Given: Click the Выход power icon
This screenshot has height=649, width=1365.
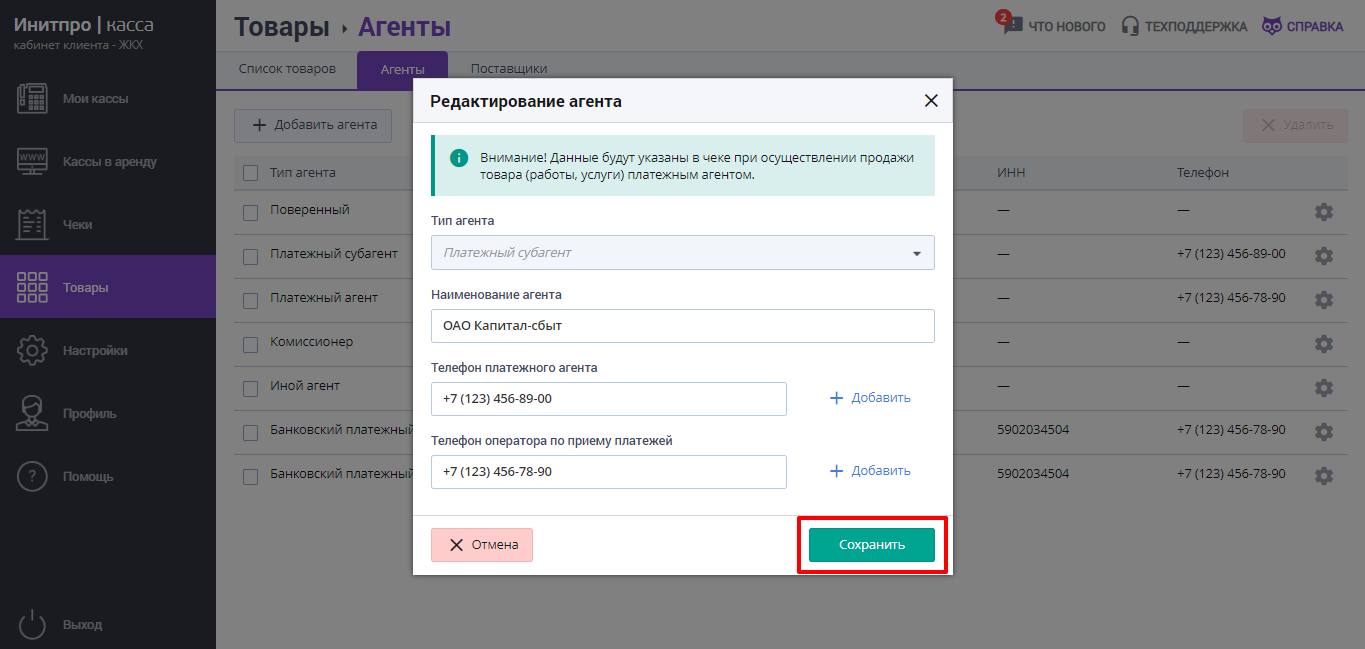Looking at the screenshot, I should 33,624.
